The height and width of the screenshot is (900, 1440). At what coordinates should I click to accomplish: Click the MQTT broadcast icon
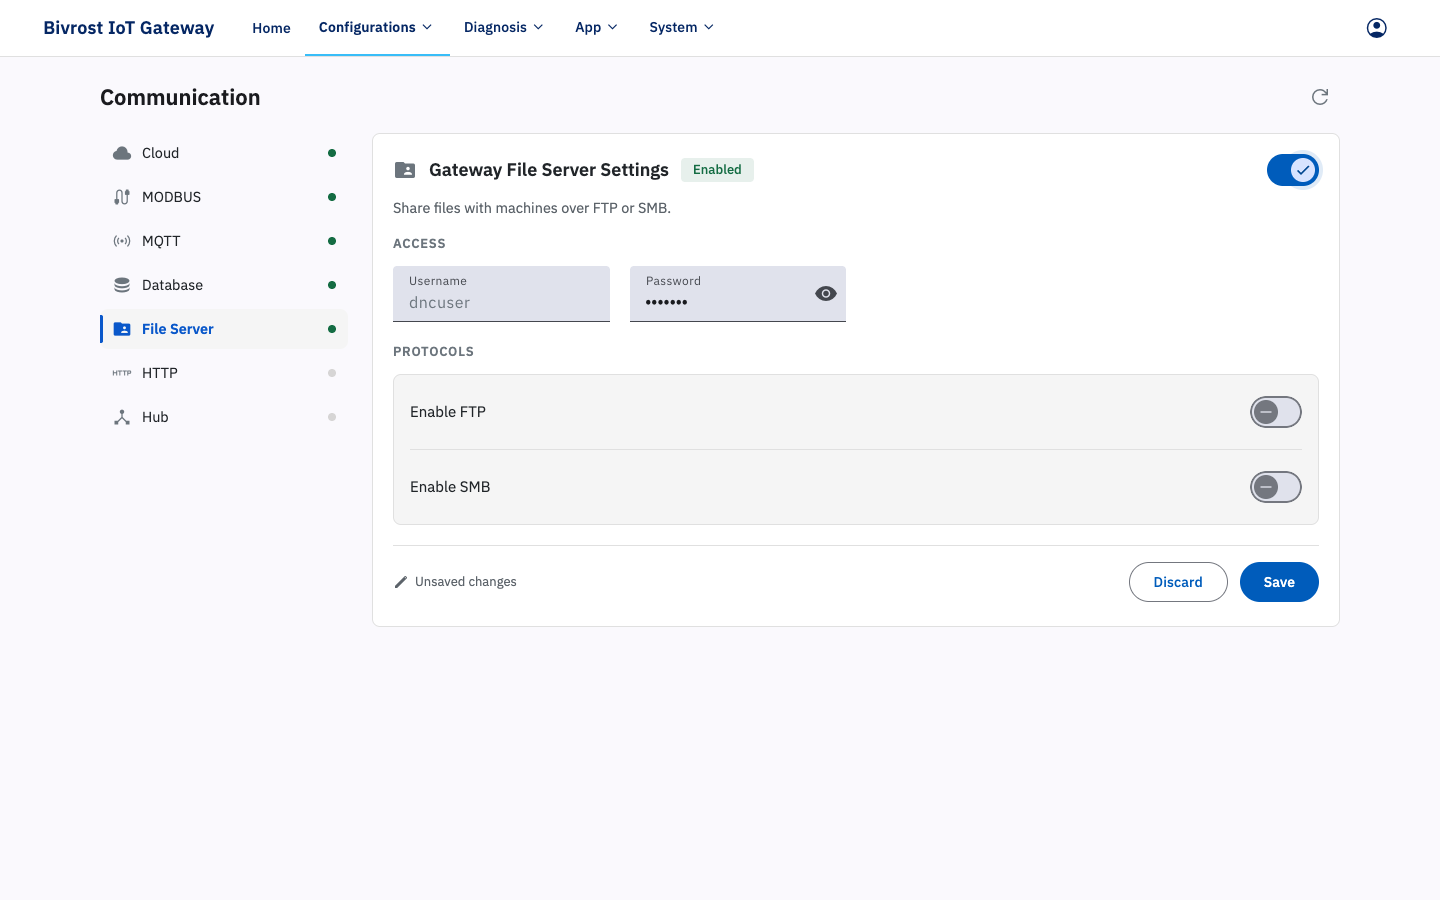pyautogui.click(x=122, y=241)
